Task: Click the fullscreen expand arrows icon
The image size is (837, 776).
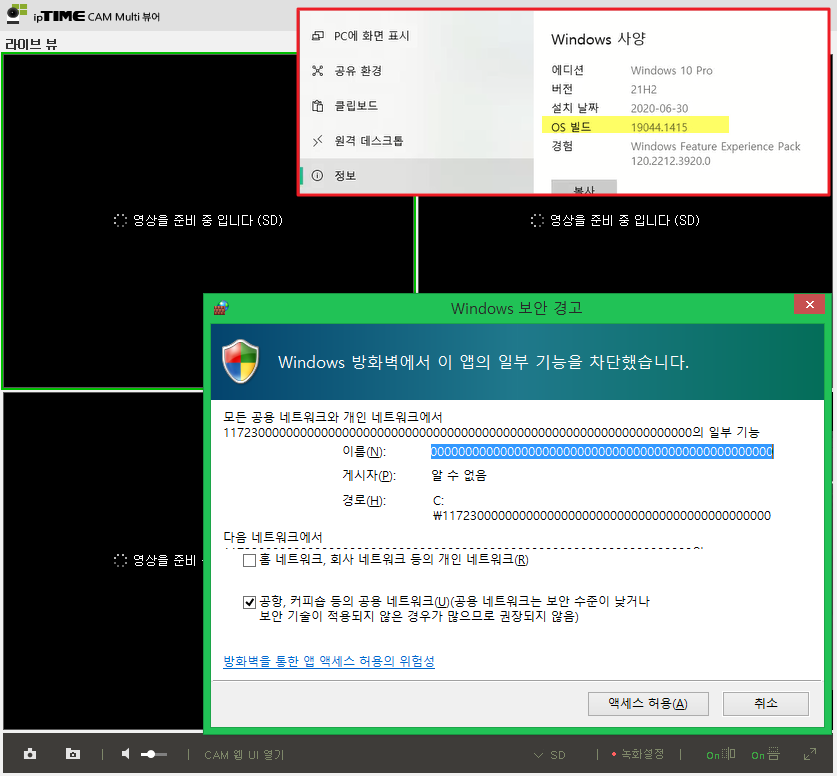Action: [810, 754]
